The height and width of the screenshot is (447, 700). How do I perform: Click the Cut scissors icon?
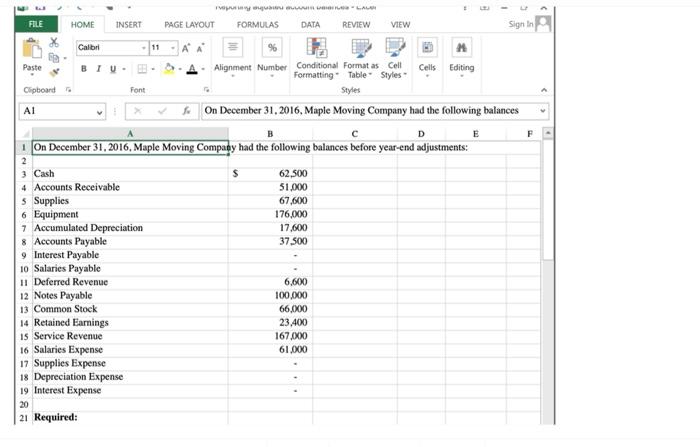[54, 43]
